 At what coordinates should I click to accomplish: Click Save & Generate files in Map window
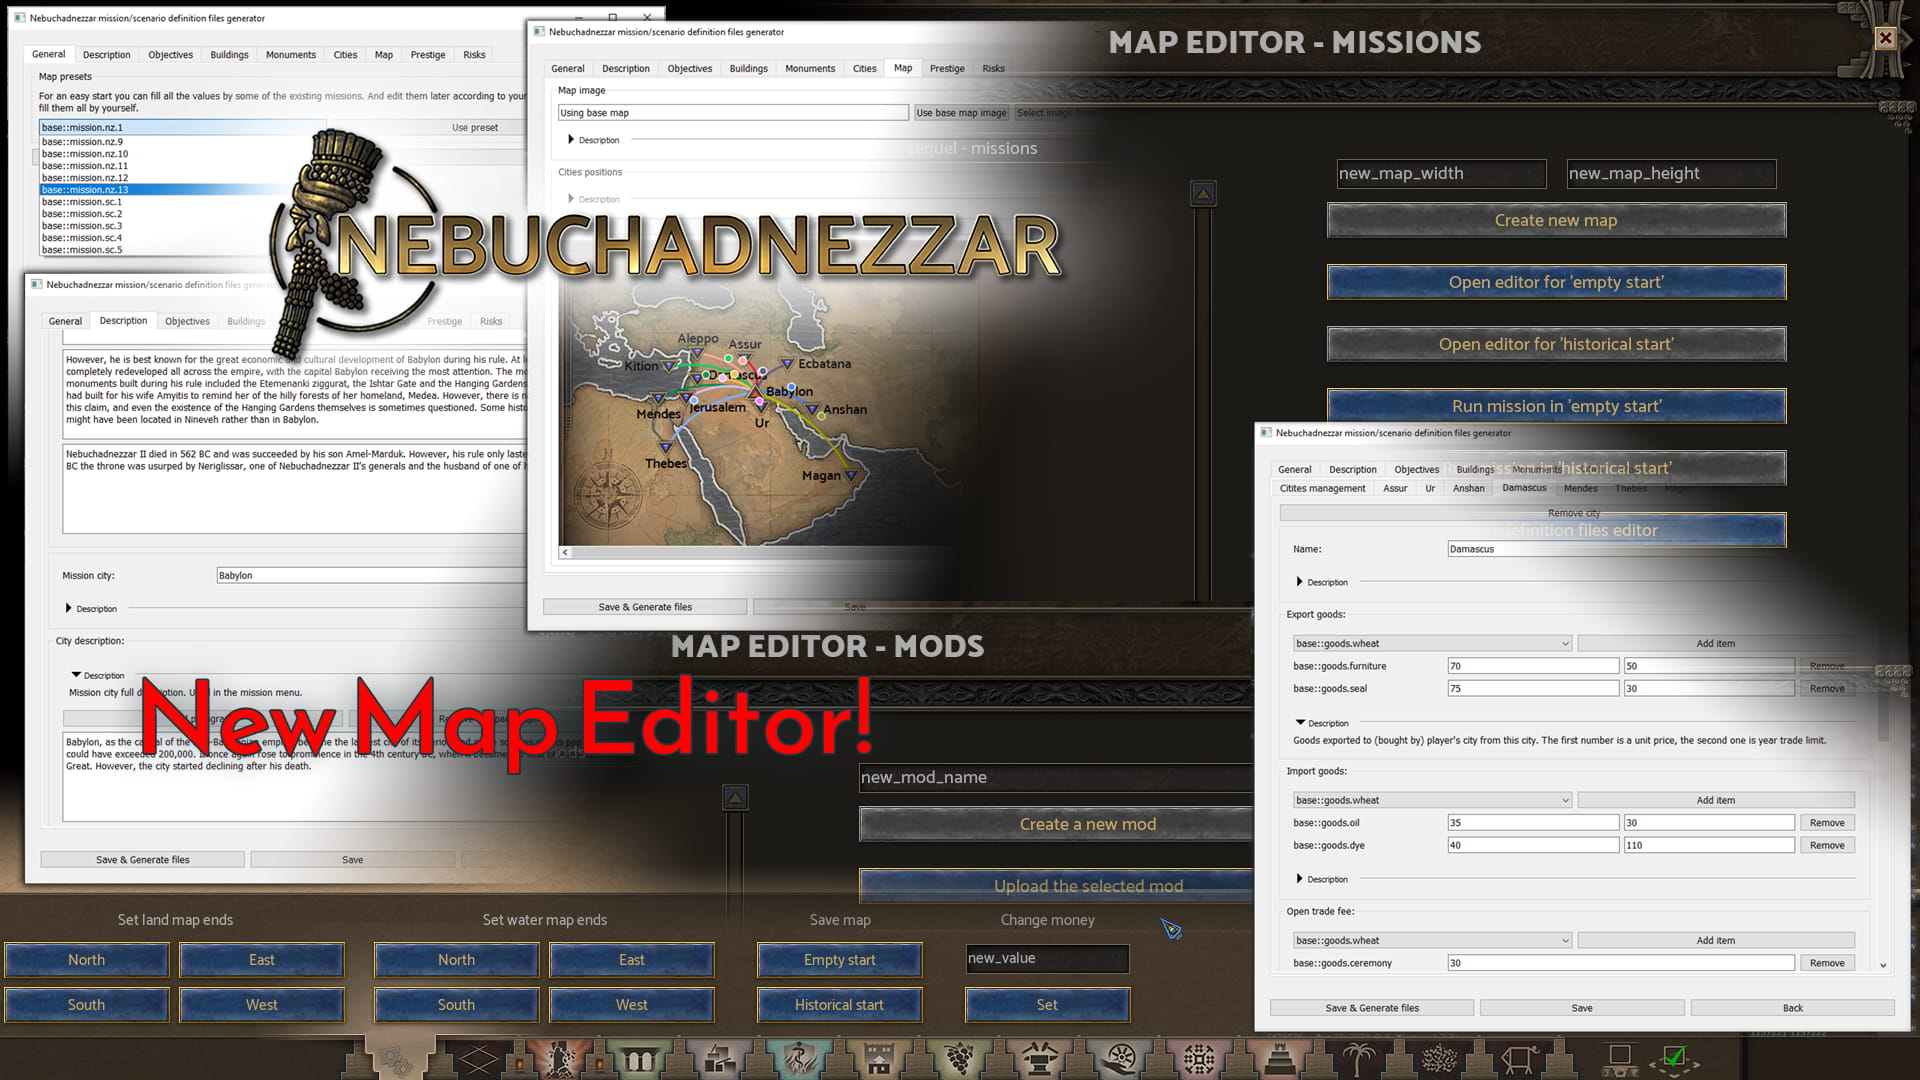click(x=645, y=607)
